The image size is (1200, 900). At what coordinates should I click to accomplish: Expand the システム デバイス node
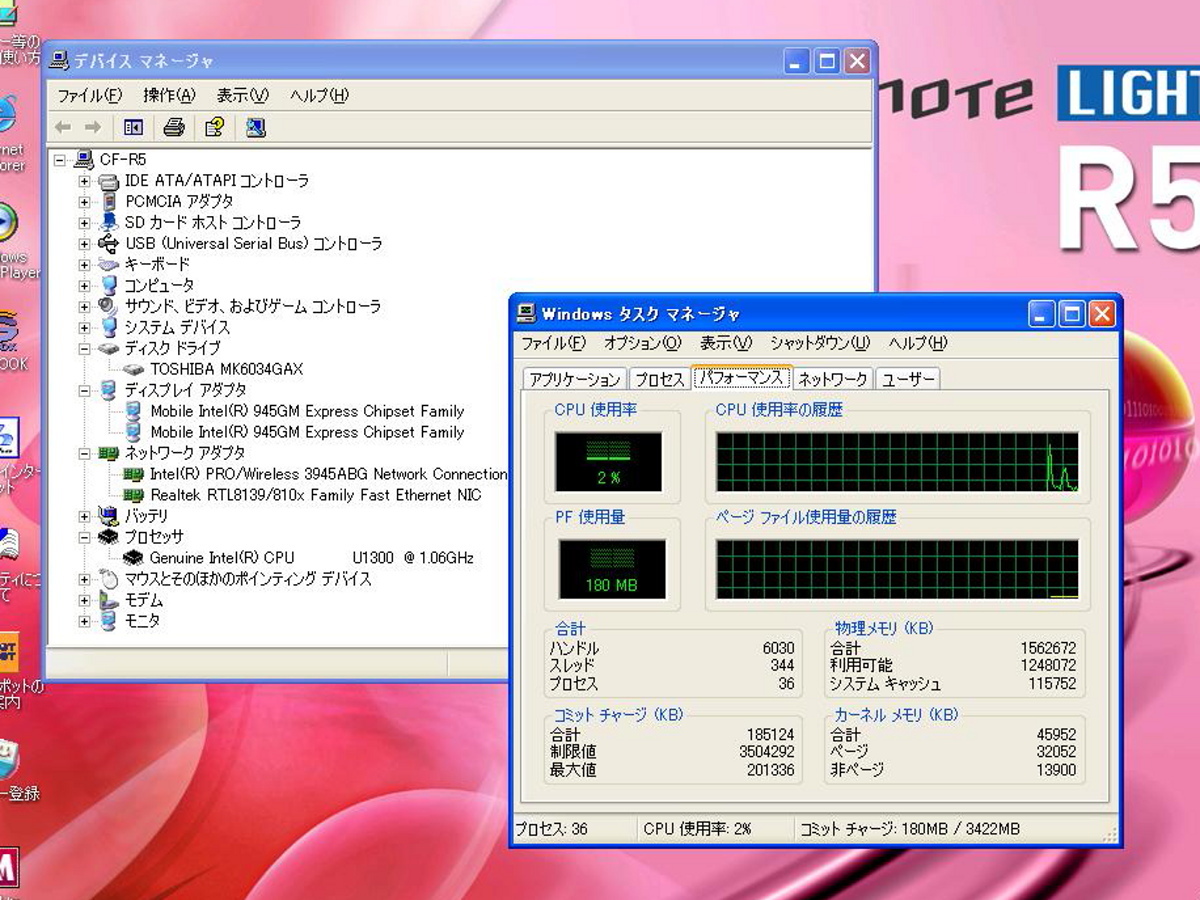pos(84,328)
